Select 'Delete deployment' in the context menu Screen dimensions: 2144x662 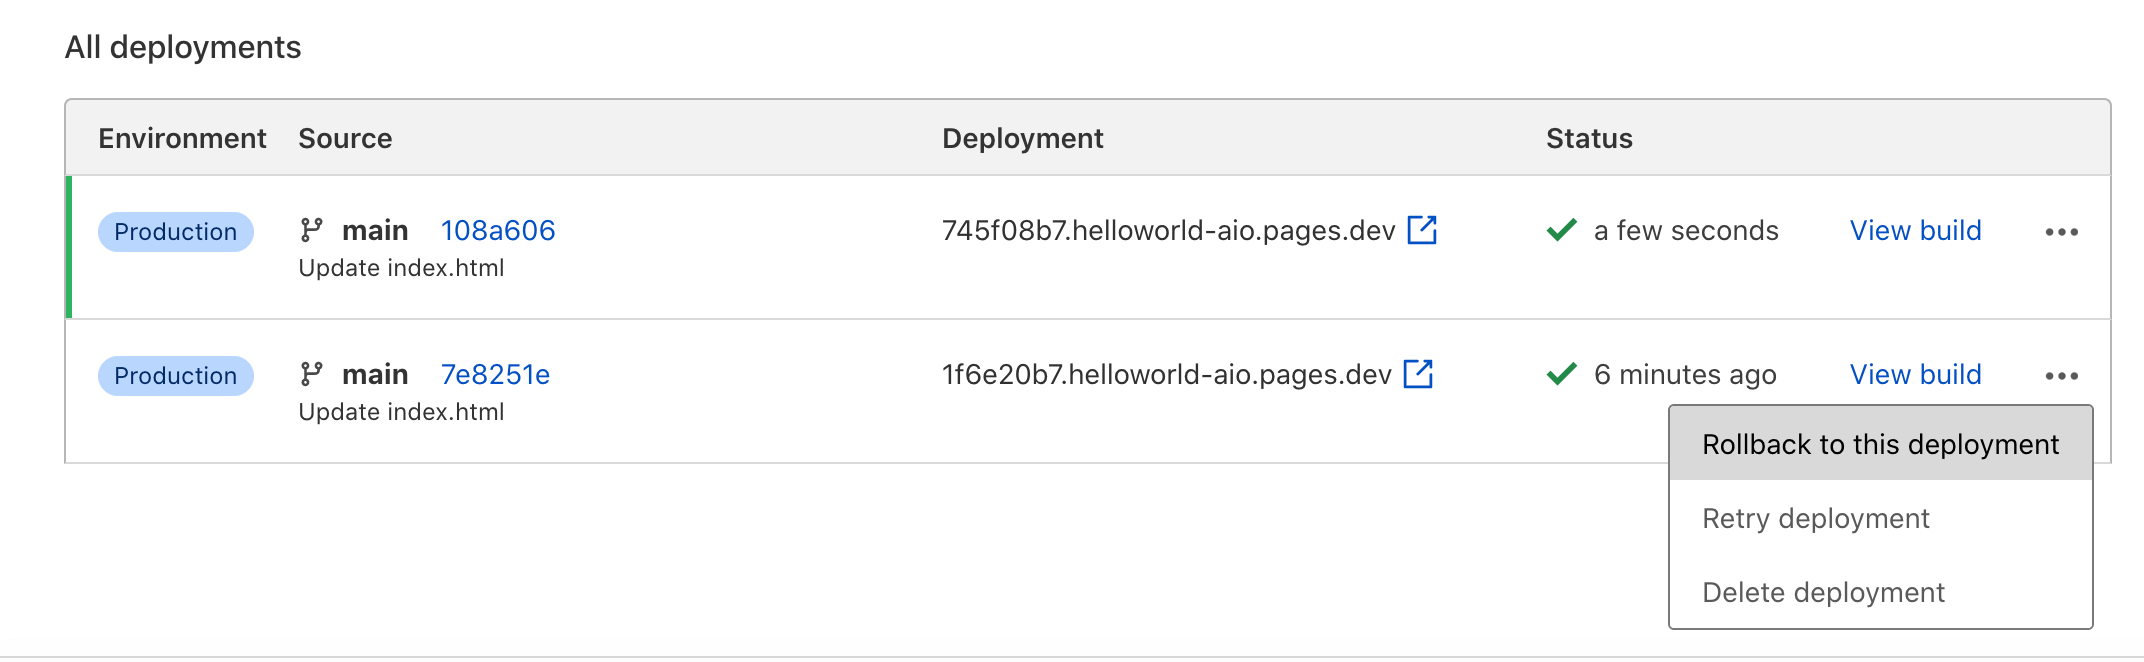click(x=1823, y=592)
